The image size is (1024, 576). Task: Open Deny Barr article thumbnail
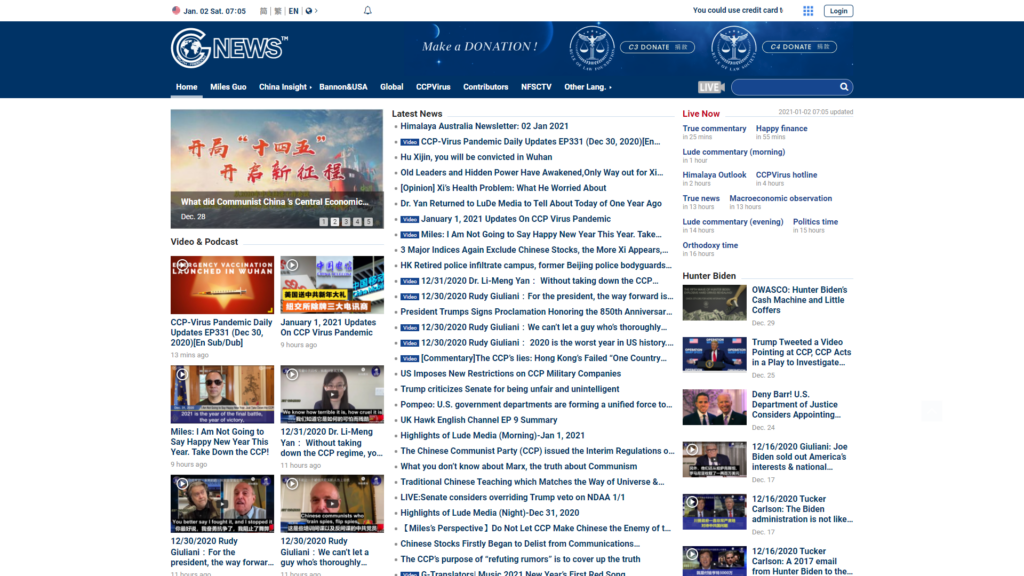pyautogui.click(x=714, y=407)
